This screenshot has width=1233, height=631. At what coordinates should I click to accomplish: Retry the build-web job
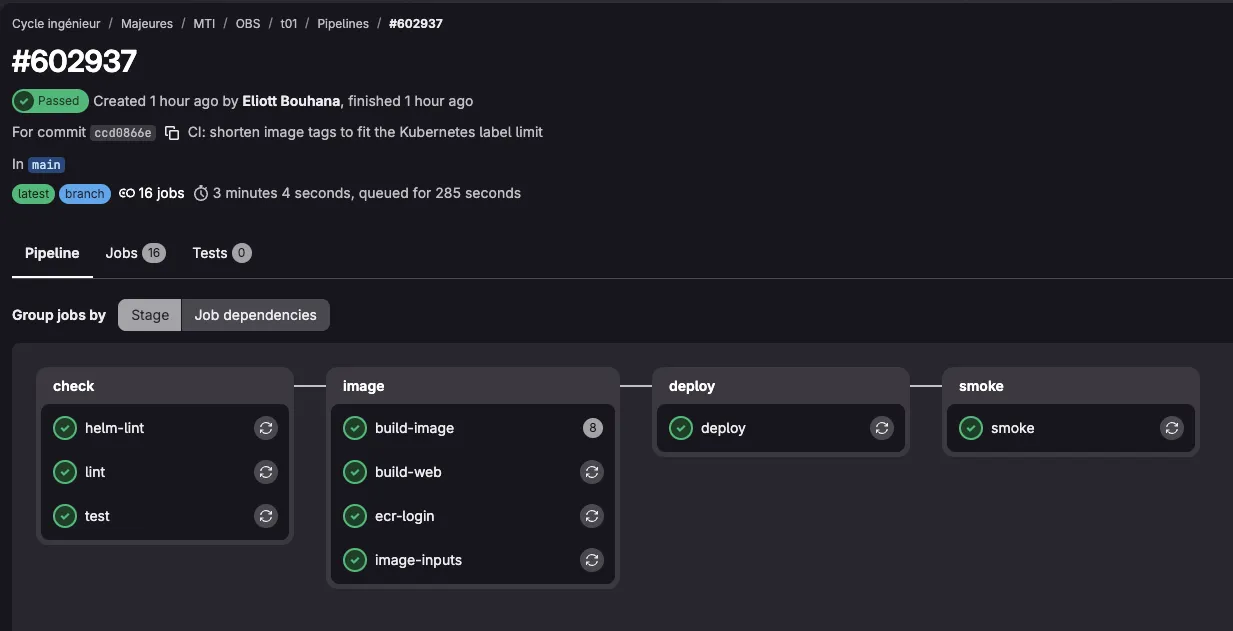pos(592,472)
